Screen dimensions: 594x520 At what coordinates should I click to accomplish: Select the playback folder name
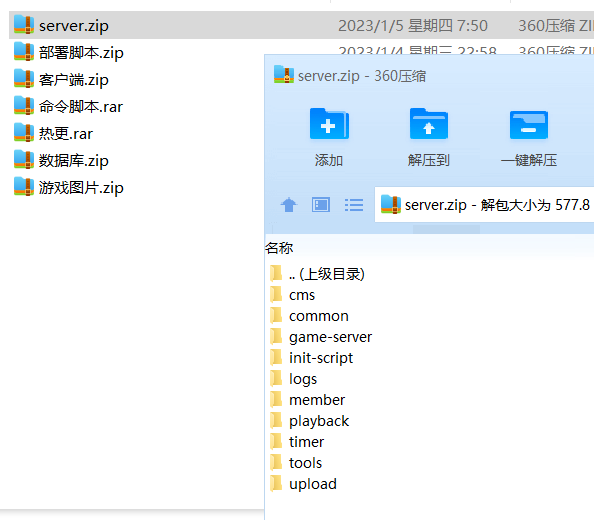coord(319,421)
